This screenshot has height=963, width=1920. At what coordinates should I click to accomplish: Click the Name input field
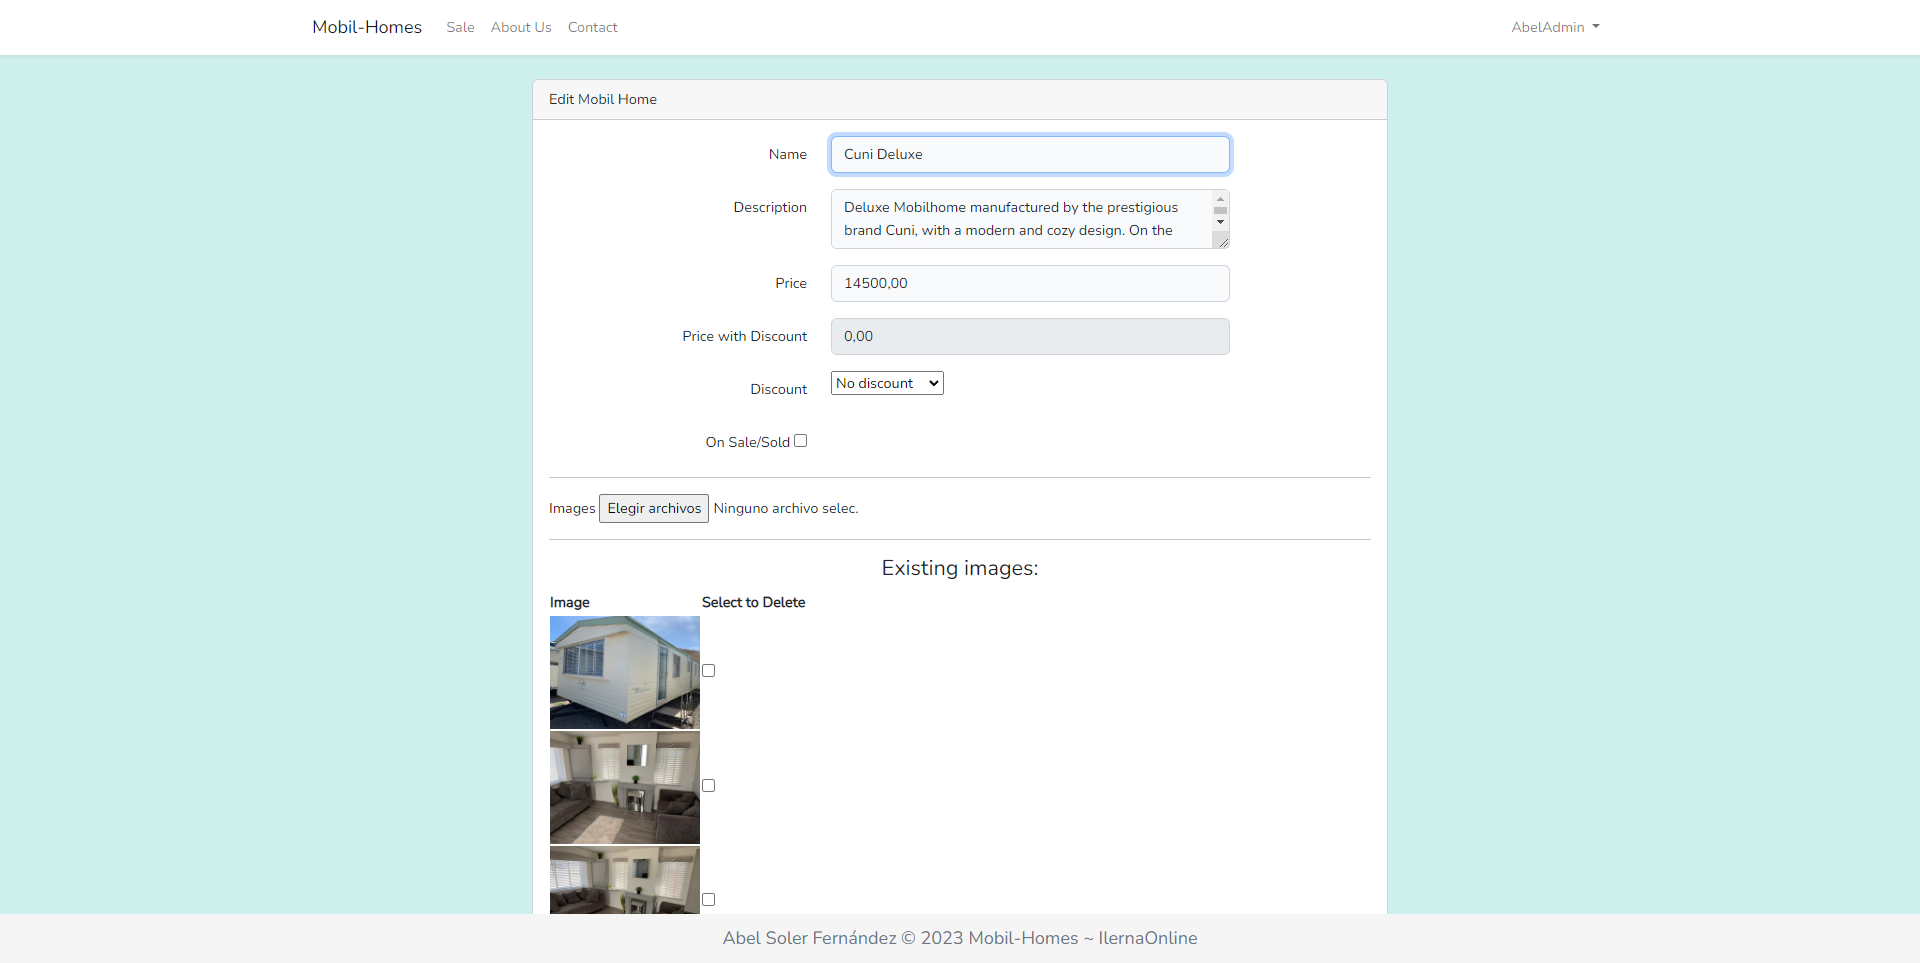tap(1029, 154)
